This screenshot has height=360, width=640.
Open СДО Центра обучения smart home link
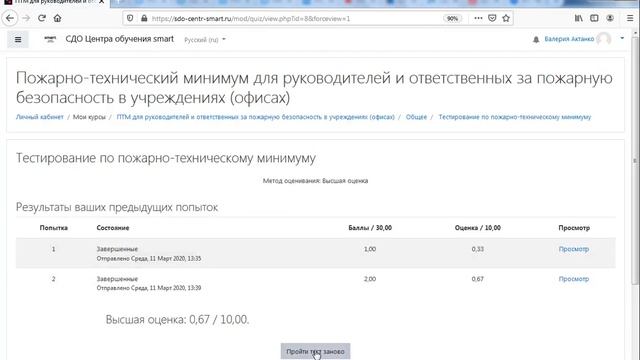[x=120, y=39]
